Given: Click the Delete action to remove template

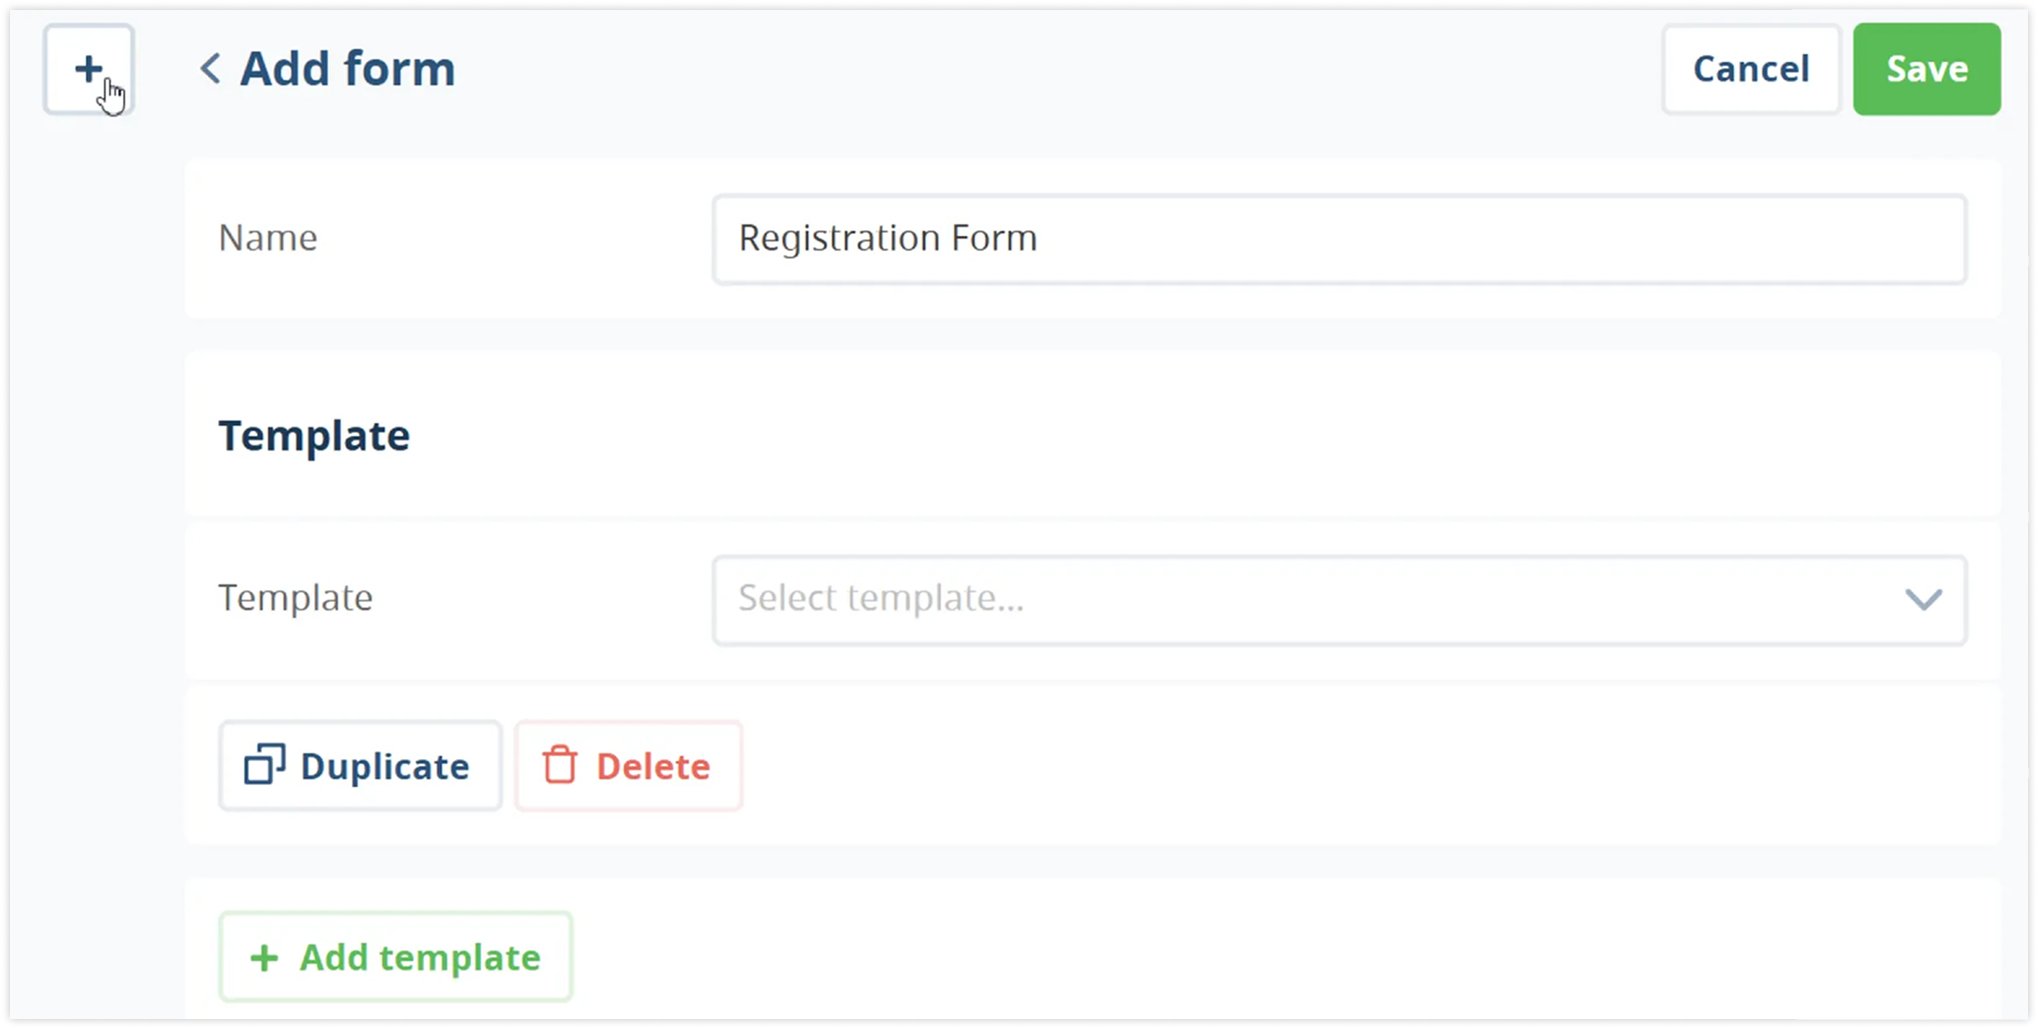Looking at the screenshot, I should [628, 766].
